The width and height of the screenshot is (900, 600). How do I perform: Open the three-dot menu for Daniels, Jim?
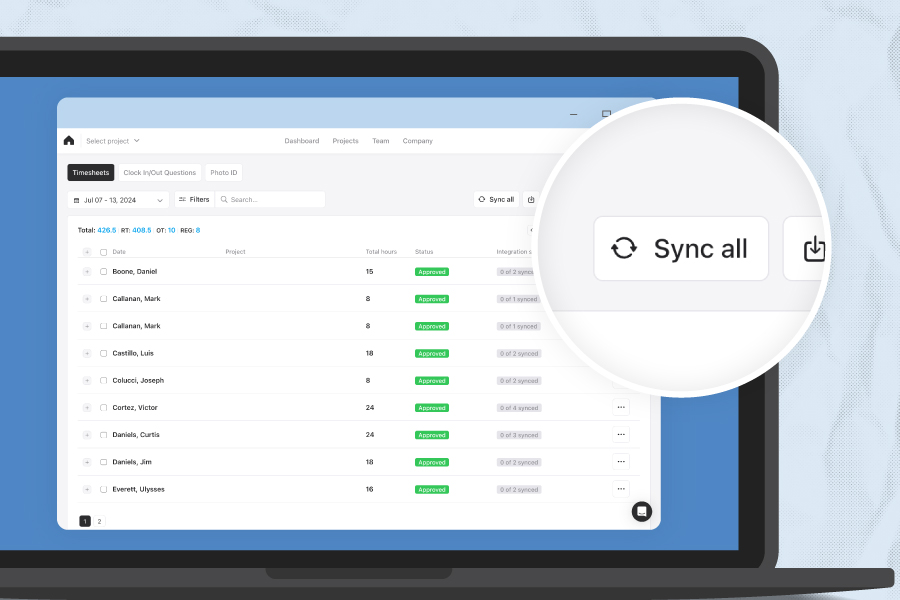621,462
